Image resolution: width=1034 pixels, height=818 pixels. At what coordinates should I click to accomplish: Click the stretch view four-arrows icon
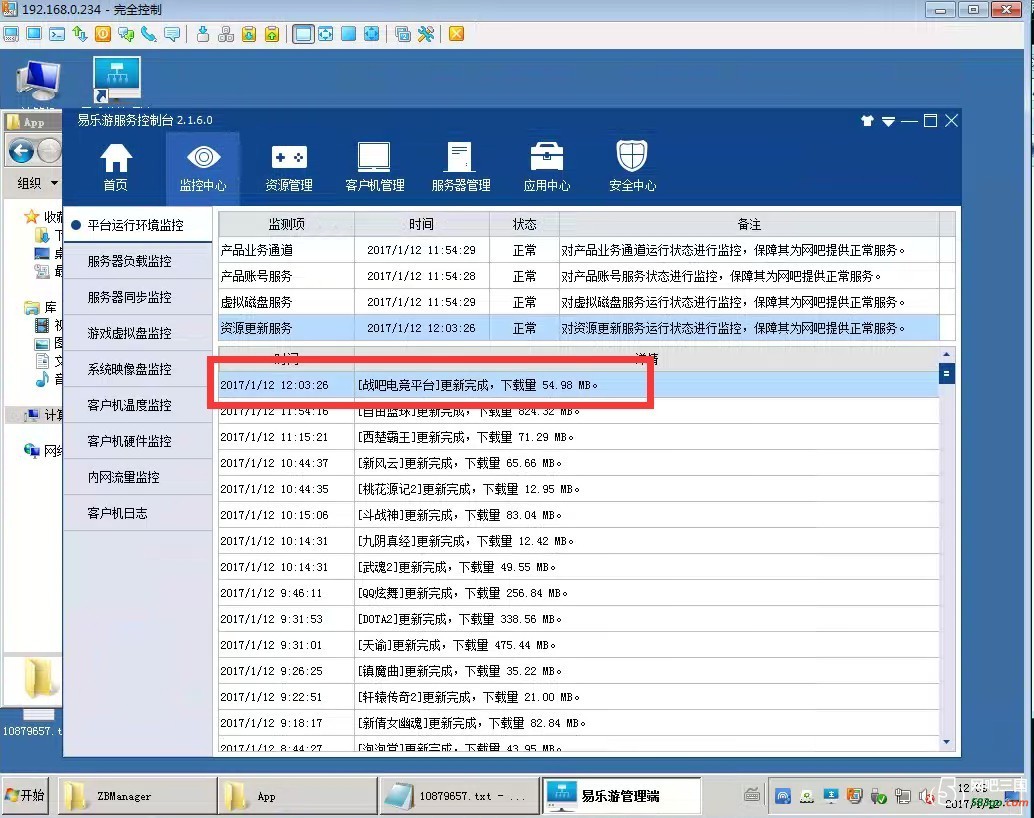[372, 34]
